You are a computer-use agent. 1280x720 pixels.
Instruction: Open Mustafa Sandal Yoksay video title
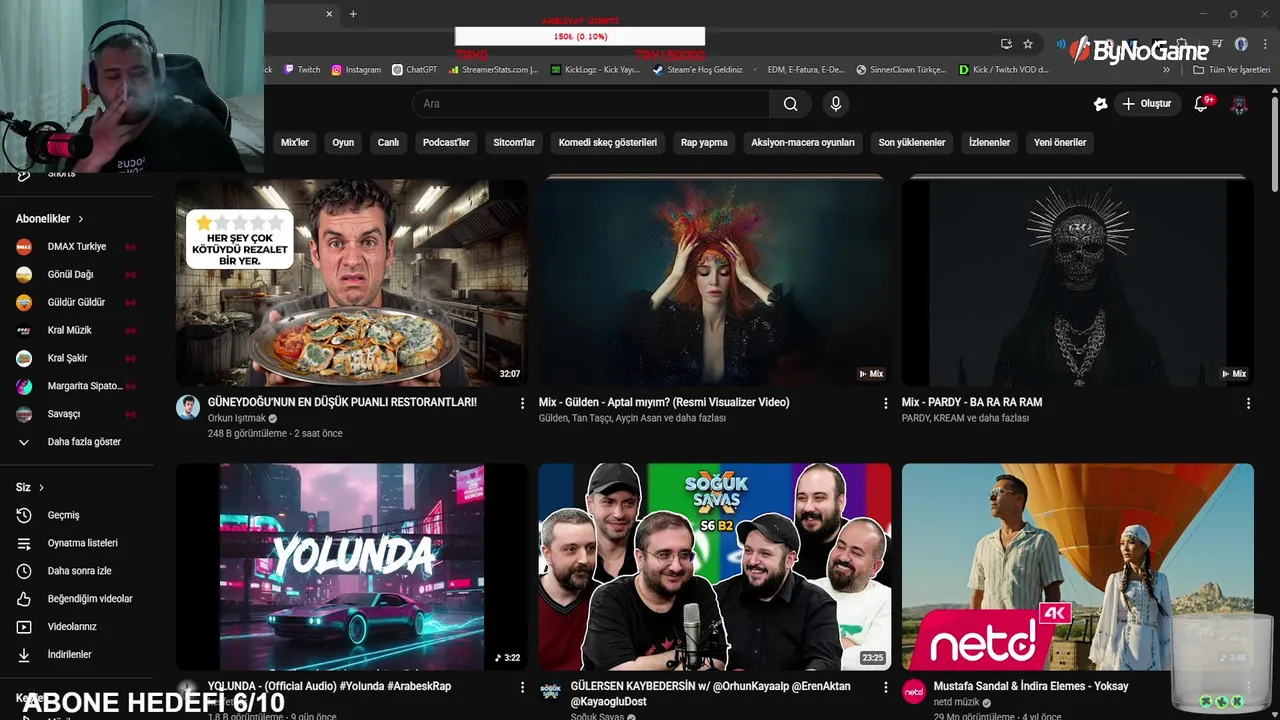(x=1031, y=686)
